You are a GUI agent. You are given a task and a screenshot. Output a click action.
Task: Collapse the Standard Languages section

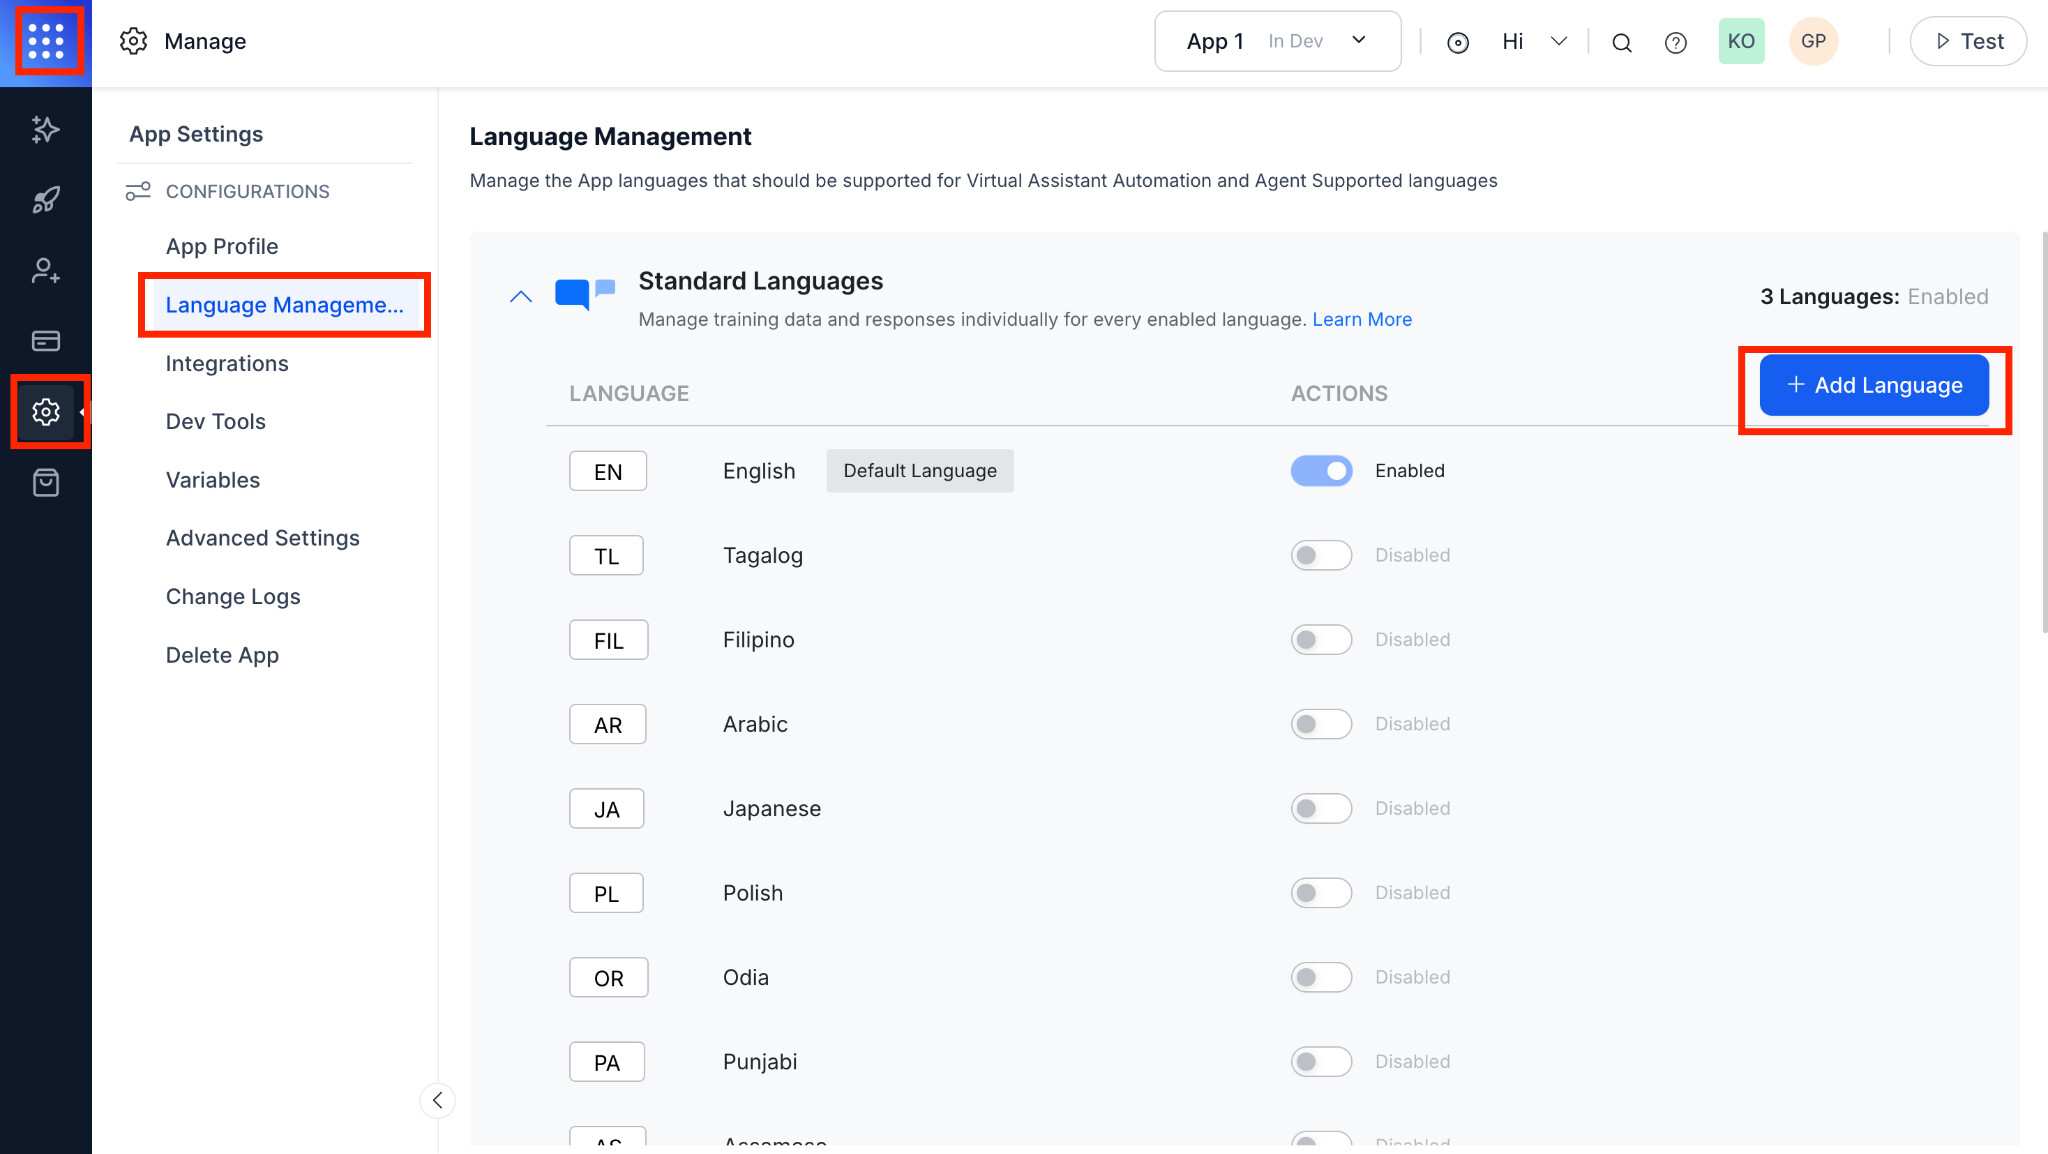pos(520,296)
